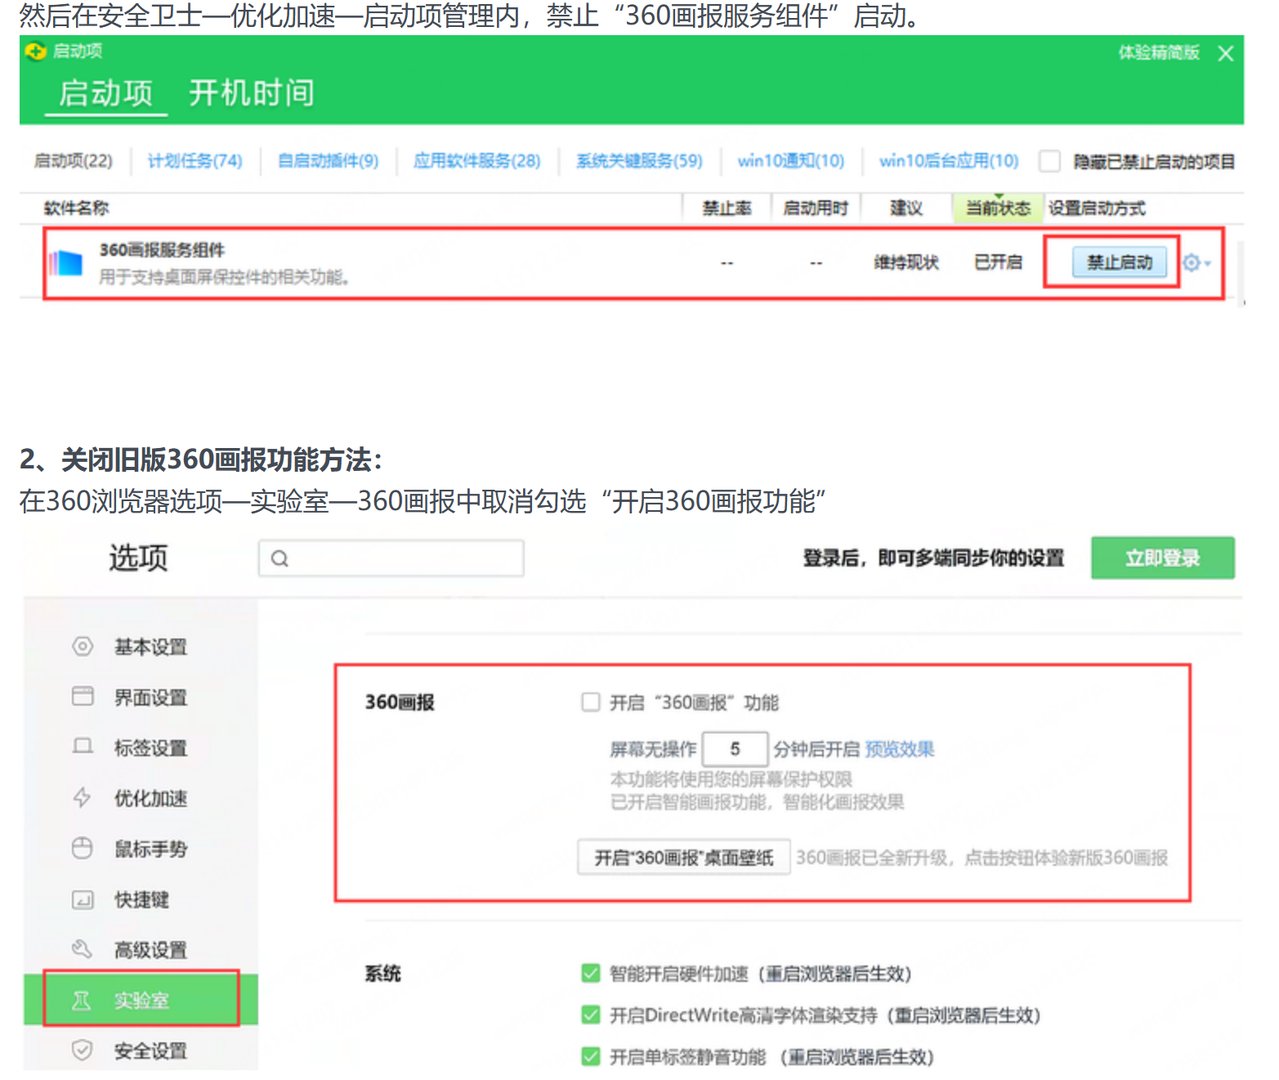Open 基本设置 in the options sidebar

(x=150, y=647)
